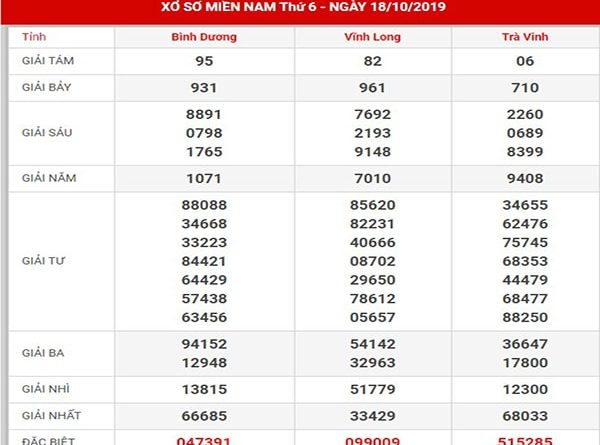Click the Trà Vinh province header
The image size is (600, 445).
(525, 37)
